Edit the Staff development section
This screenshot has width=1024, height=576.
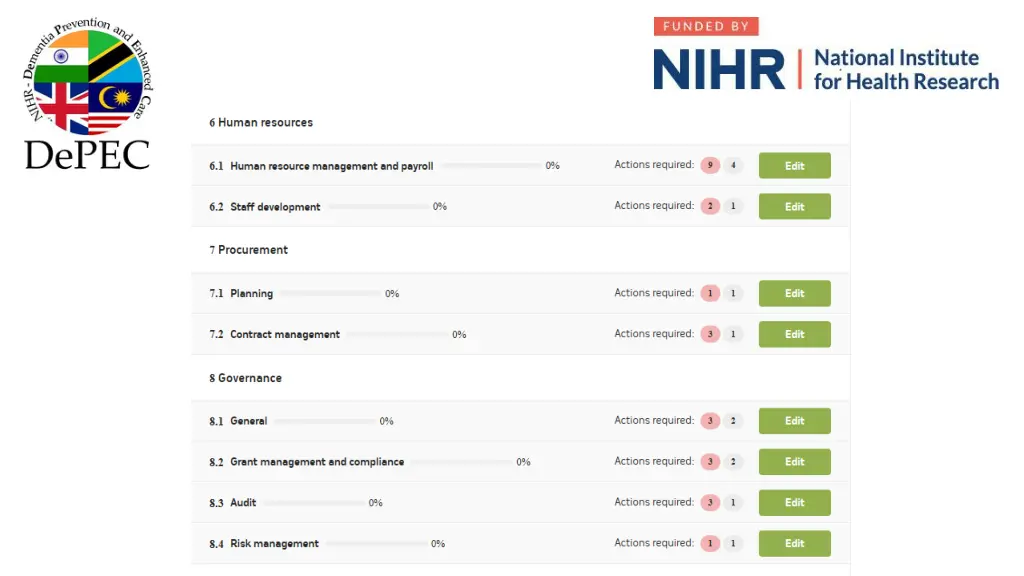coord(794,206)
